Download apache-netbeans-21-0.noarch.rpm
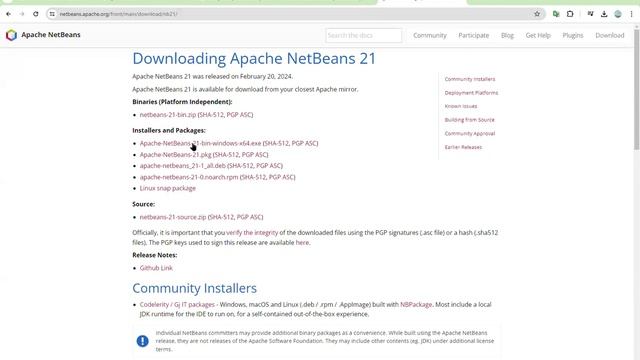 pyautogui.click(x=189, y=177)
